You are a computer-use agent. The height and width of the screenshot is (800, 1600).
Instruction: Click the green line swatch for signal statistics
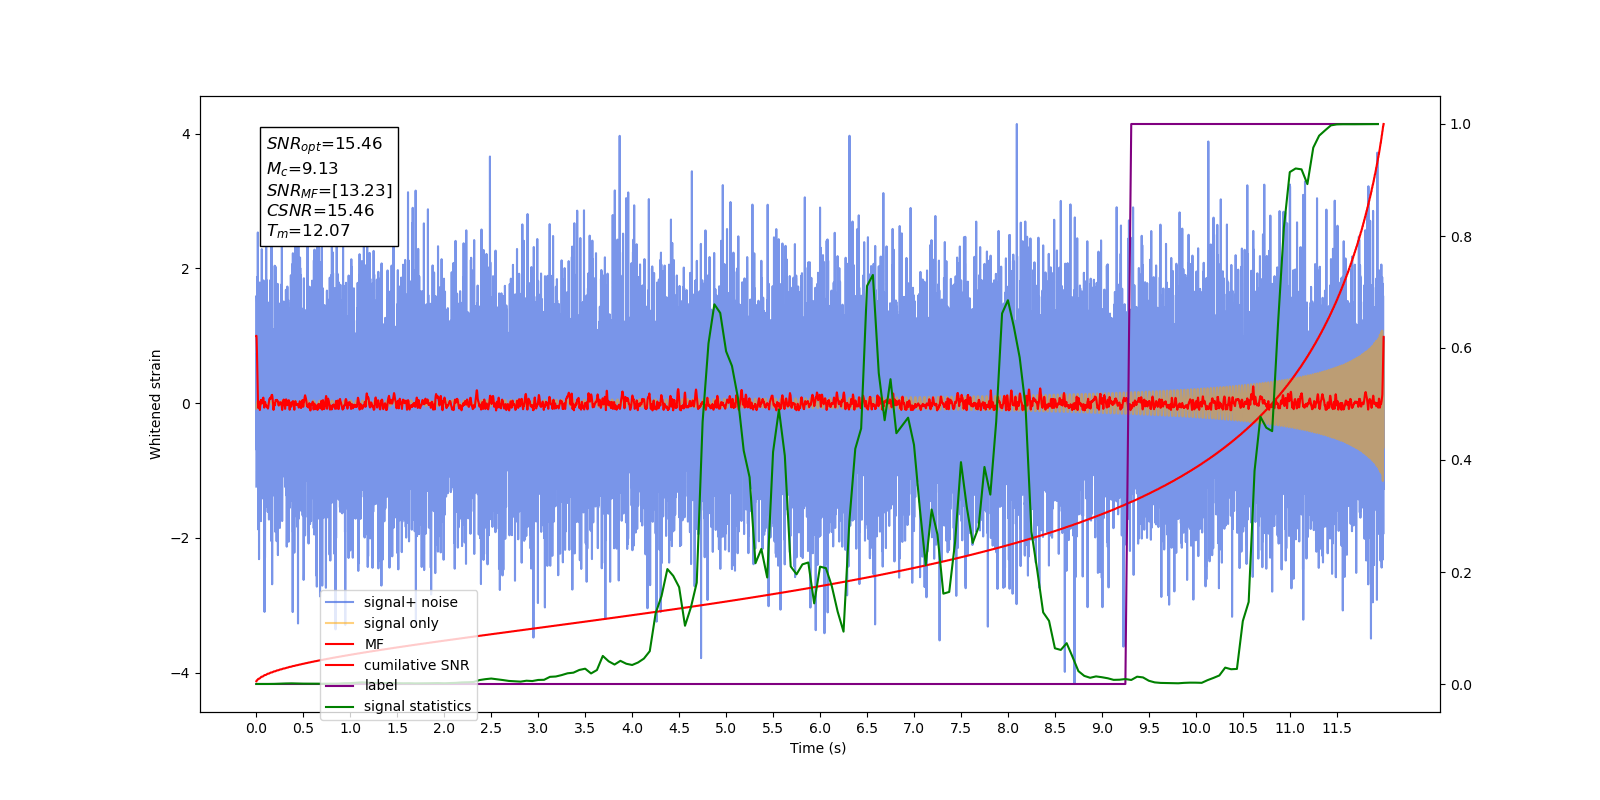pos(340,706)
